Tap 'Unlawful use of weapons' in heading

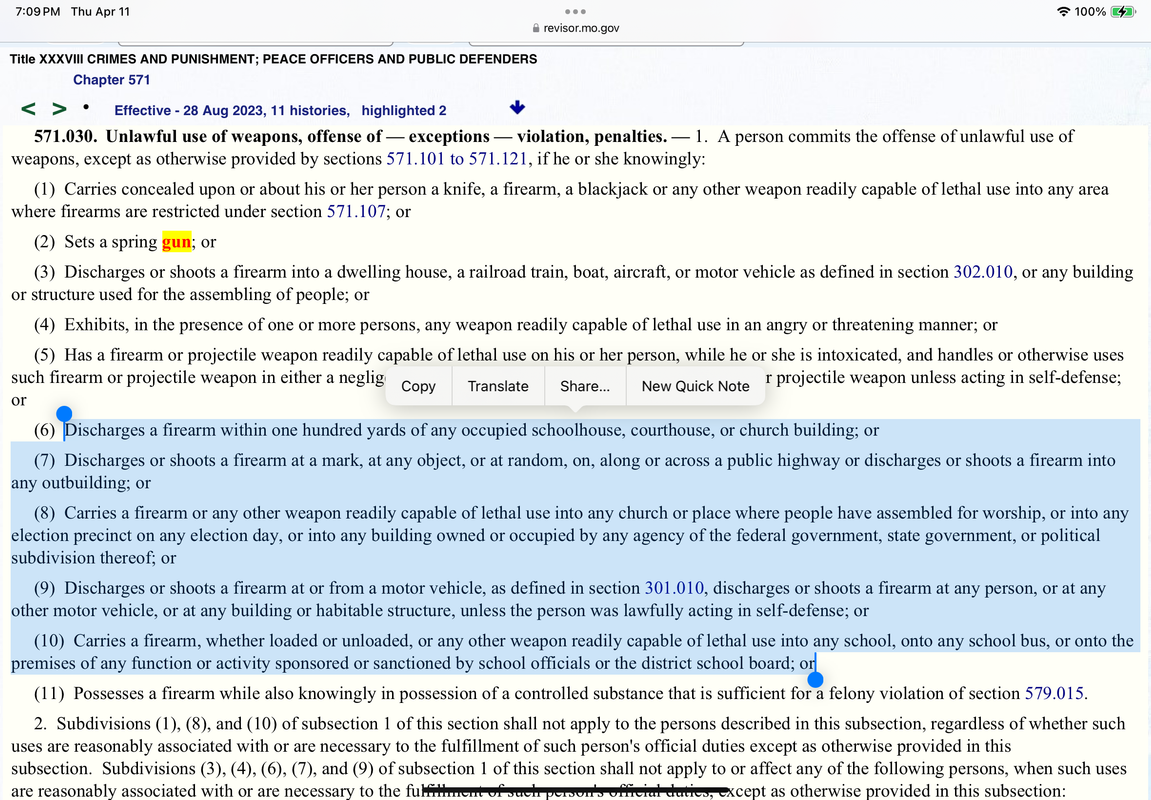(x=202, y=137)
